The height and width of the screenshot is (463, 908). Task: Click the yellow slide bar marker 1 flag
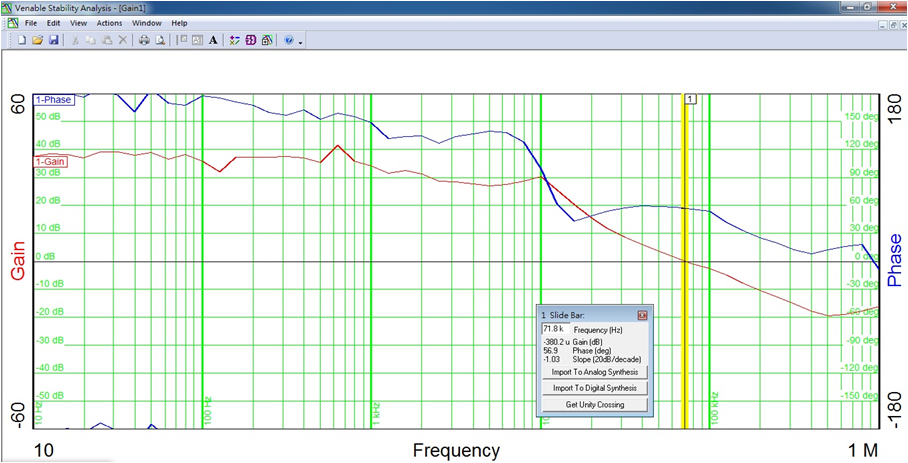tap(690, 100)
